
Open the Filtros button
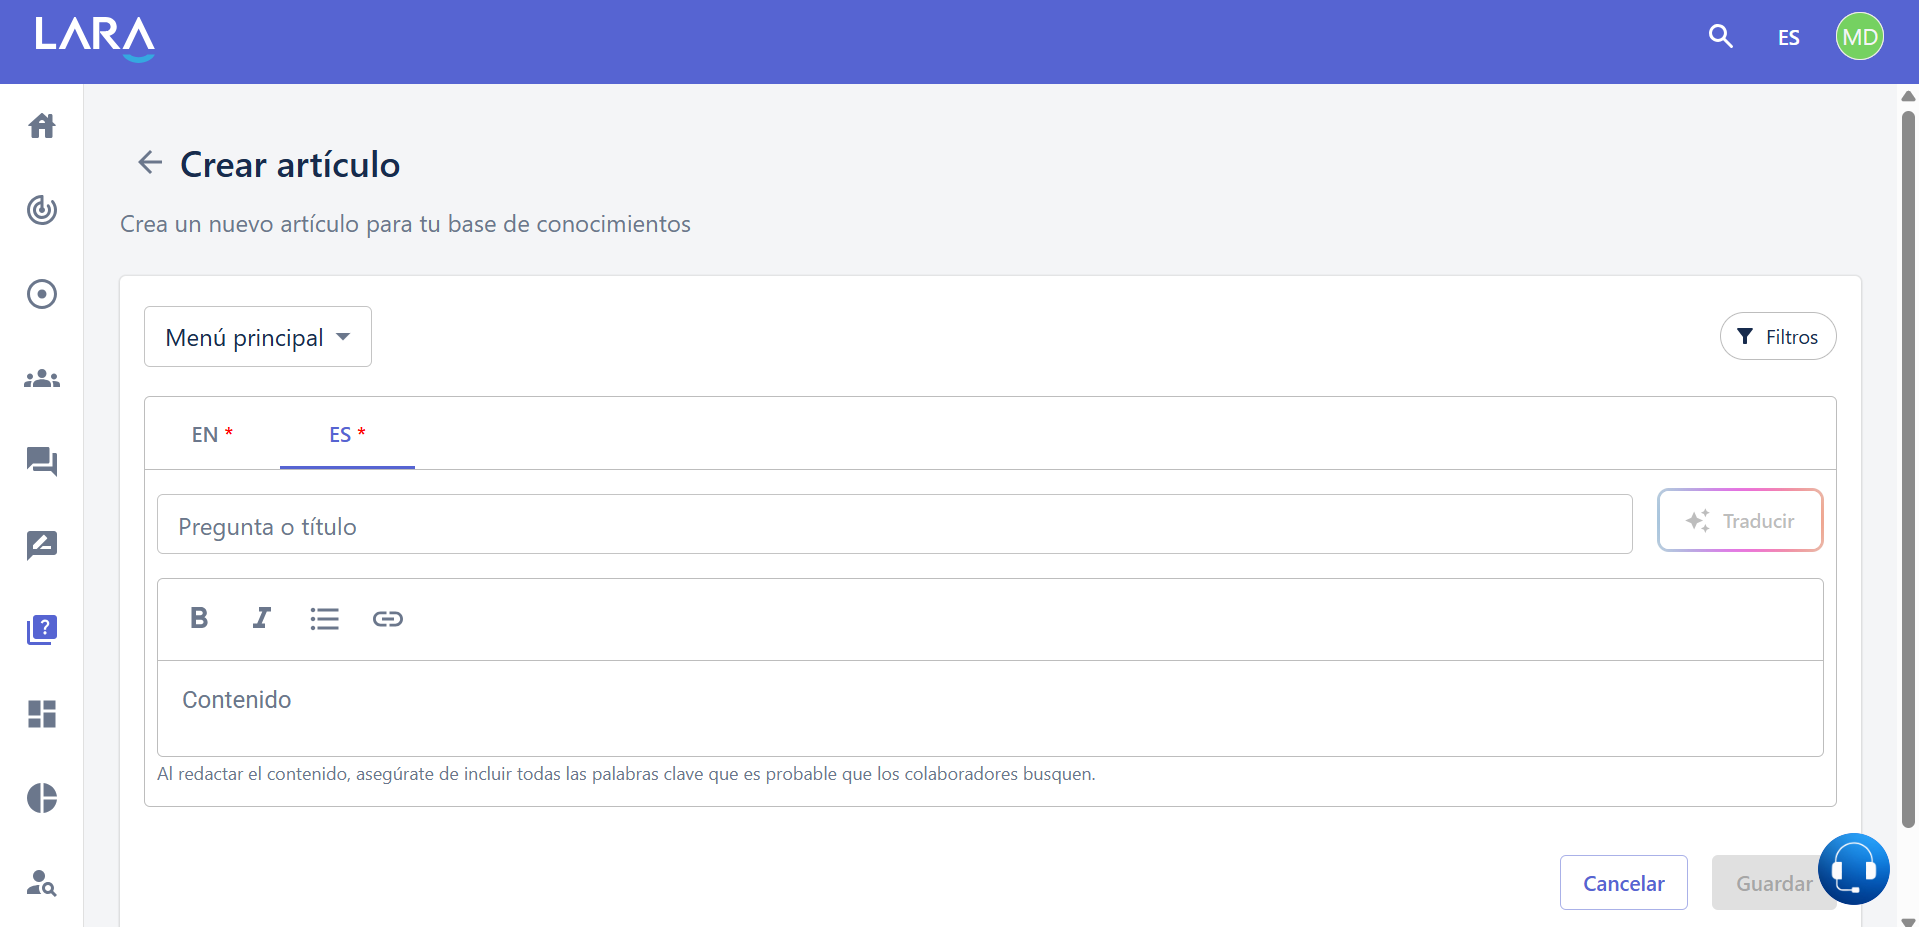(x=1778, y=337)
